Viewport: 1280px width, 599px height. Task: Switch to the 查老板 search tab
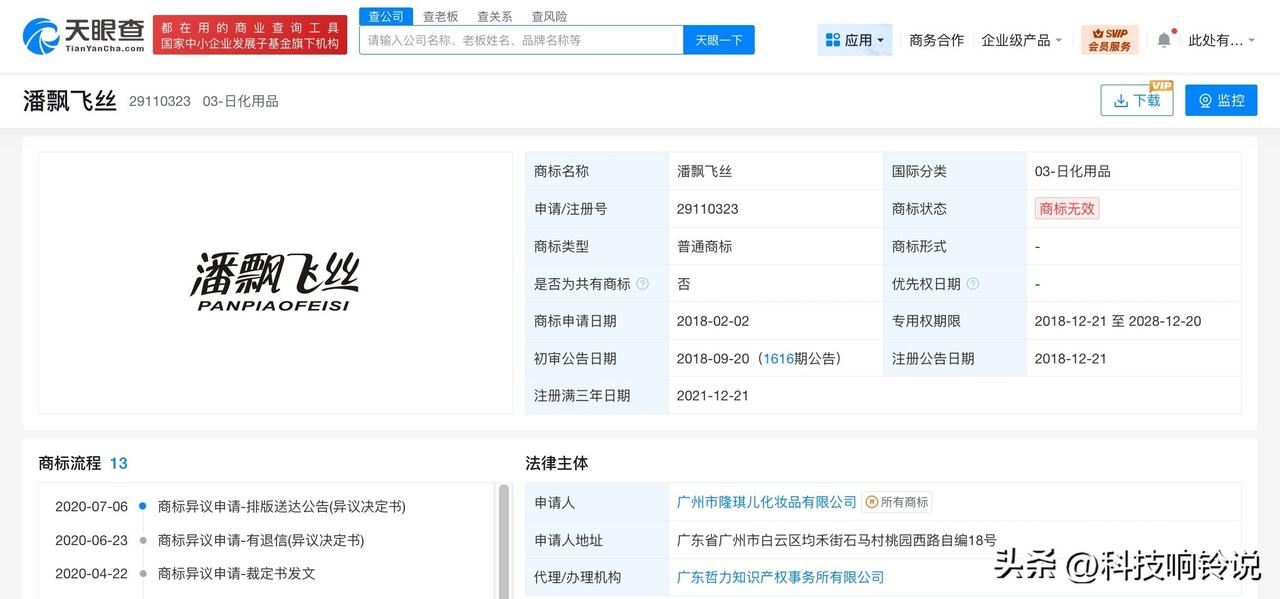[440, 16]
